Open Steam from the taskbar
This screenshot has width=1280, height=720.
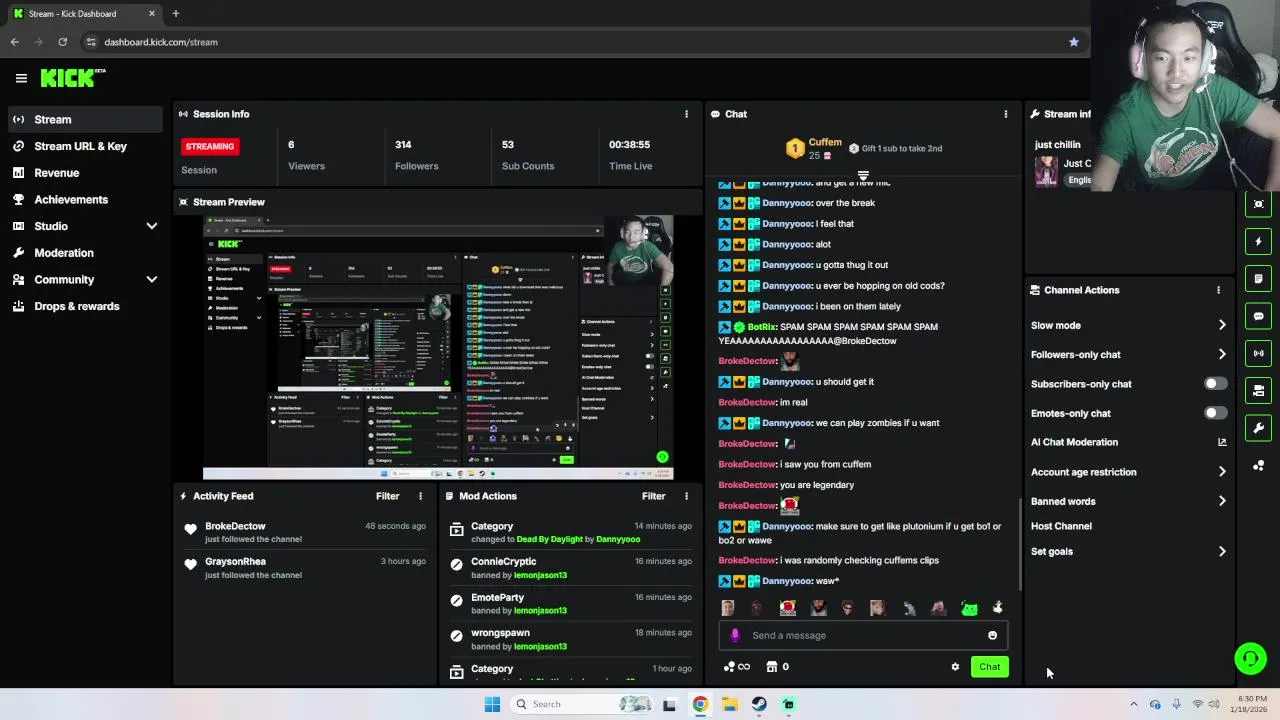[759, 704]
